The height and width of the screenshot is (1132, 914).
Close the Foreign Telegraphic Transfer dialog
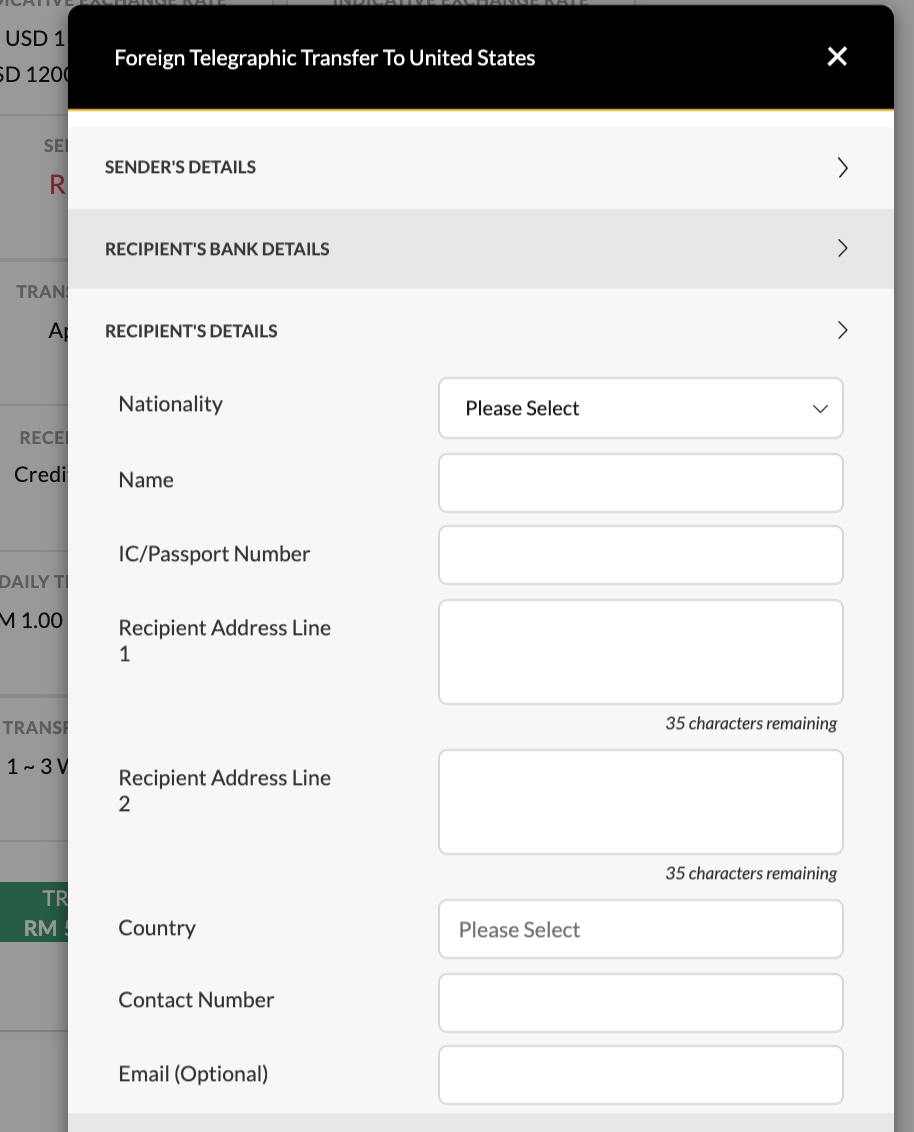pyautogui.click(x=837, y=56)
